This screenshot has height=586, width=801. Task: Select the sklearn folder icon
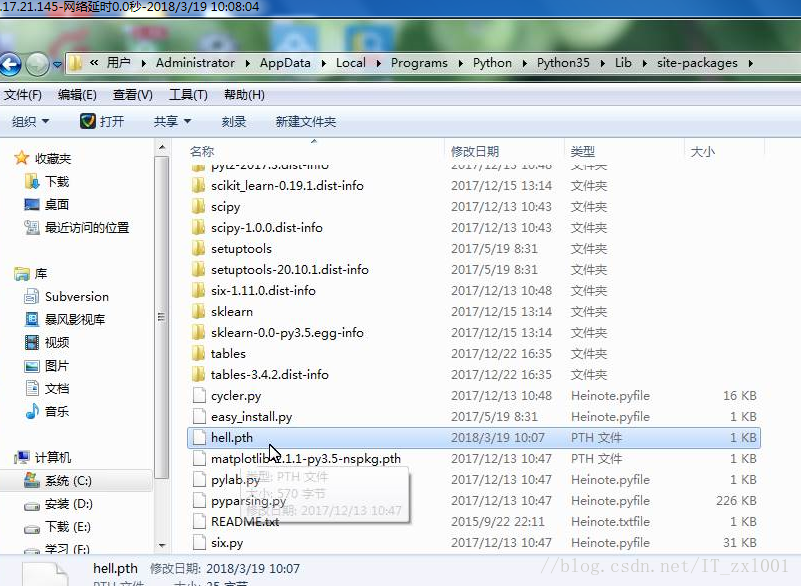point(198,311)
